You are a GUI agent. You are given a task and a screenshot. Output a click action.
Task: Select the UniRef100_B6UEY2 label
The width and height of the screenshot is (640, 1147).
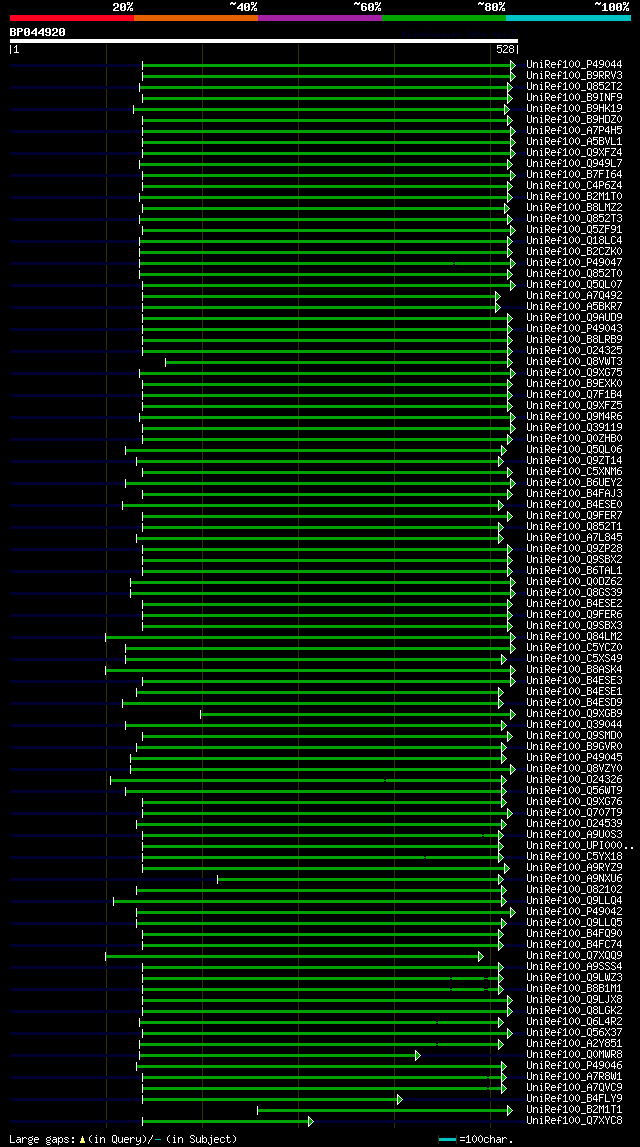point(574,483)
